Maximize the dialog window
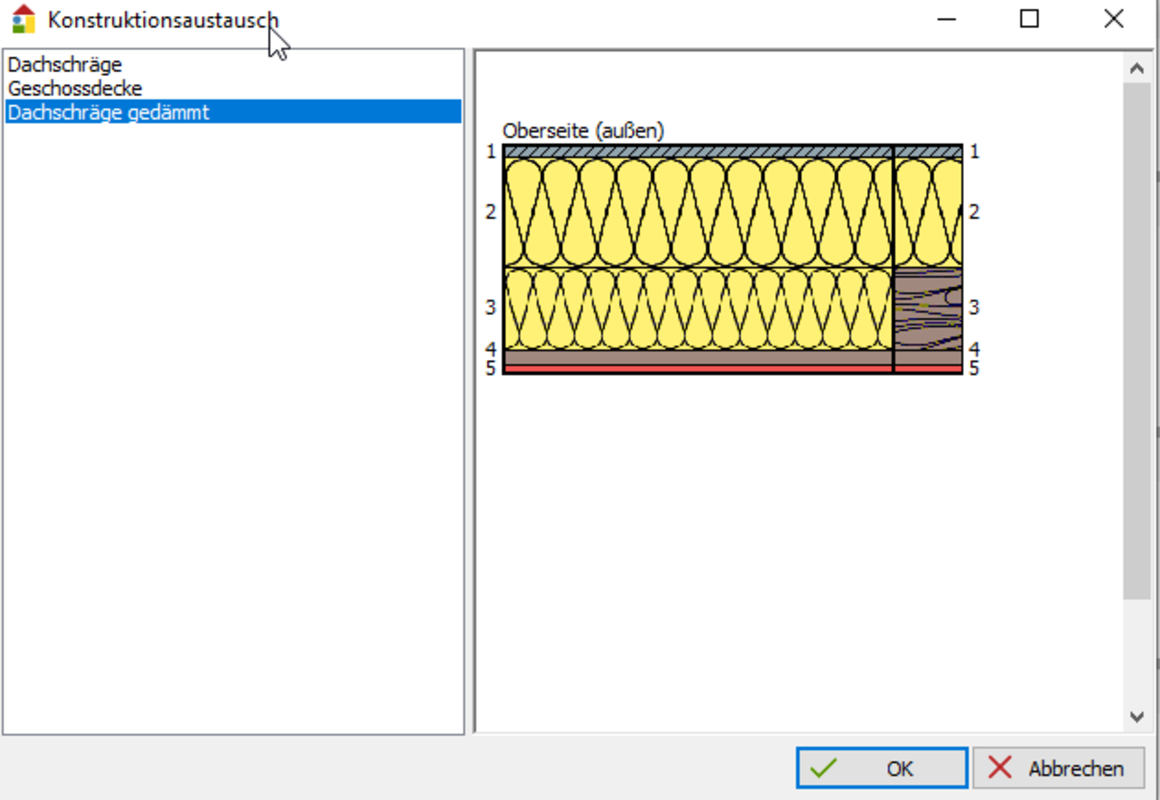The image size is (1160, 800). point(1029,19)
